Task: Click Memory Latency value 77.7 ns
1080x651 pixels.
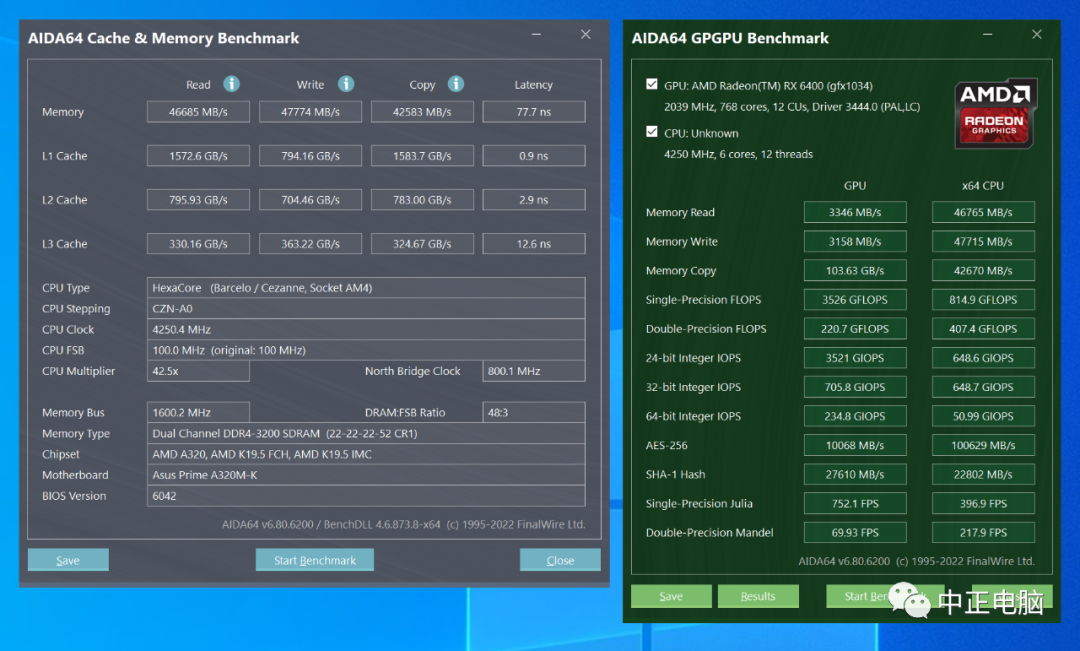Action: click(x=534, y=112)
